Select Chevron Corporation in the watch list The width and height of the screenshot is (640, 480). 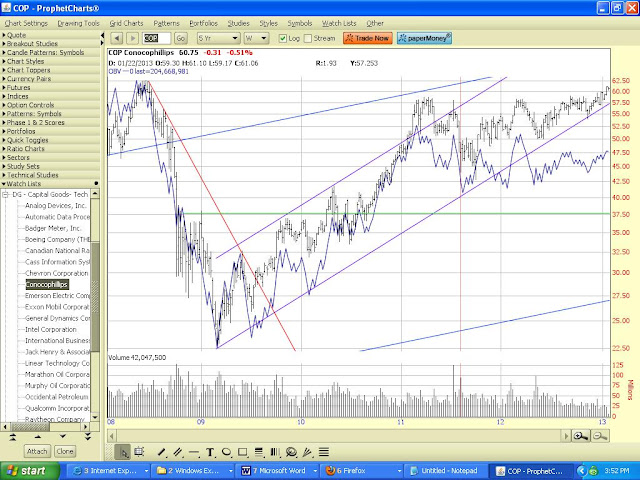tap(56, 273)
